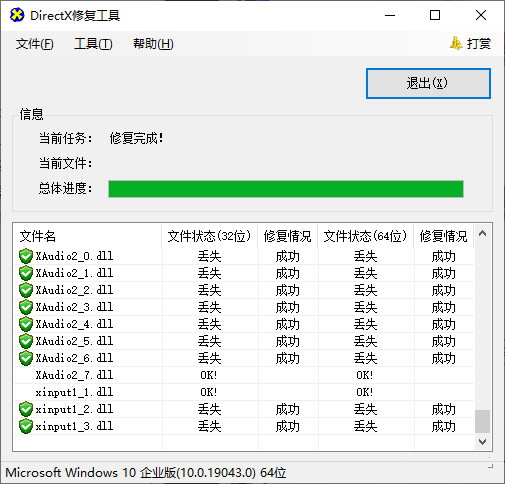Click the 修复完成! task status text
Screen dimensions: 505x484
click(x=136, y=138)
